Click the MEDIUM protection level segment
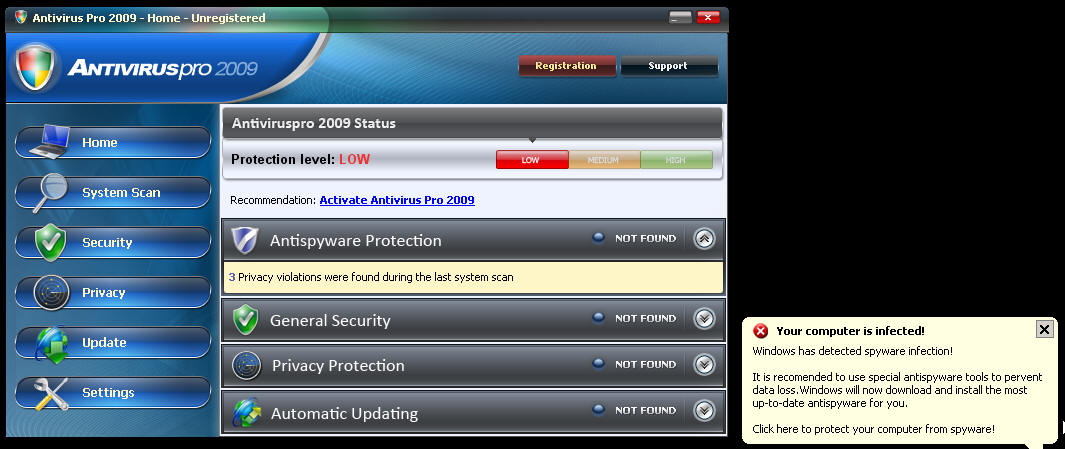The height and width of the screenshot is (449, 1065). (x=604, y=160)
